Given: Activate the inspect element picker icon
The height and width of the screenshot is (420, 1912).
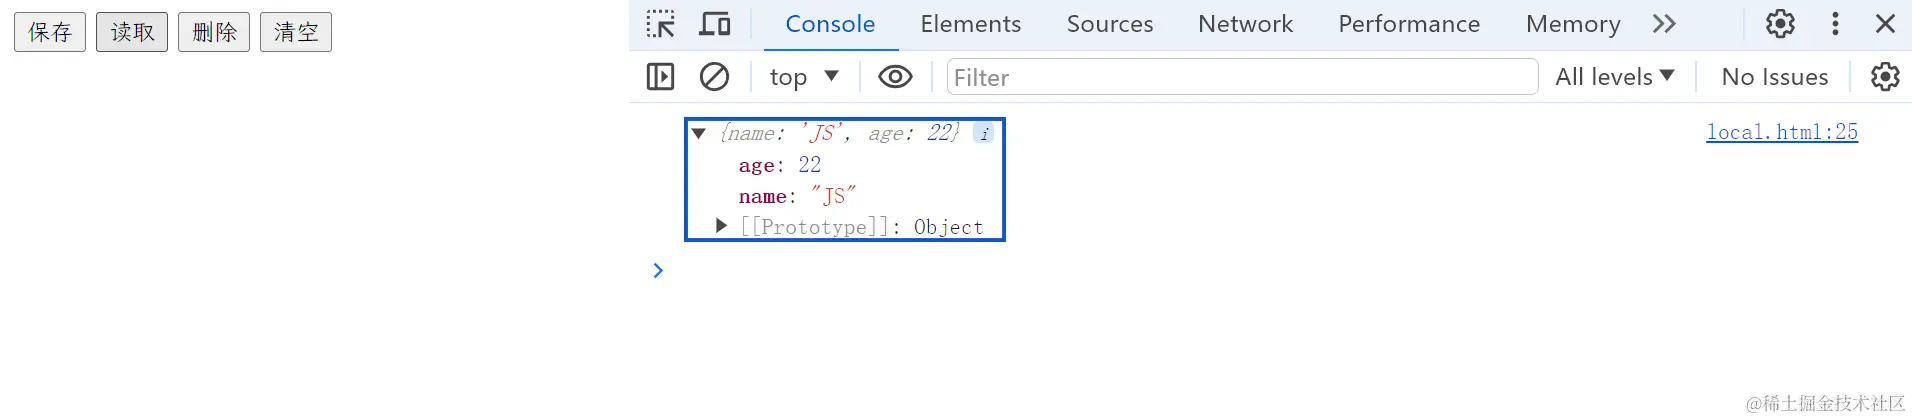Looking at the screenshot, I should coord(660,24).
